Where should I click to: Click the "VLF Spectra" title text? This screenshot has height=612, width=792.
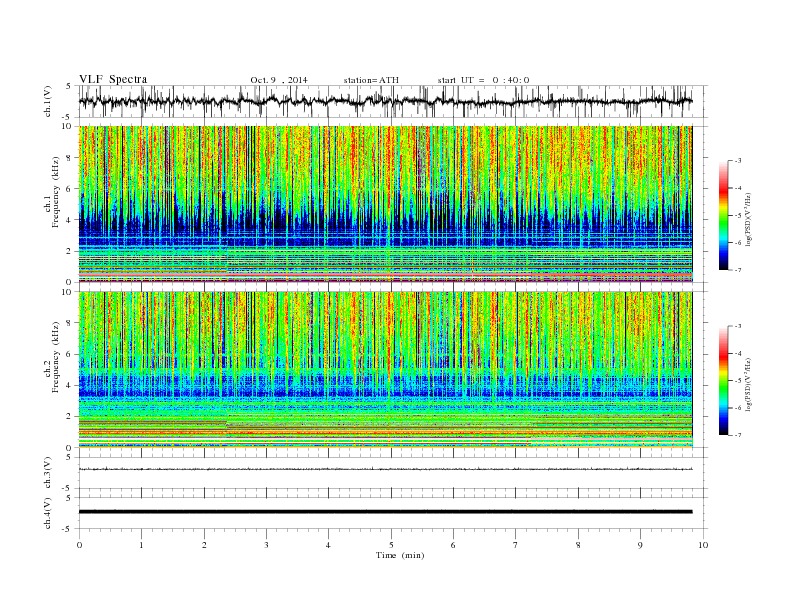pos(113,79)
